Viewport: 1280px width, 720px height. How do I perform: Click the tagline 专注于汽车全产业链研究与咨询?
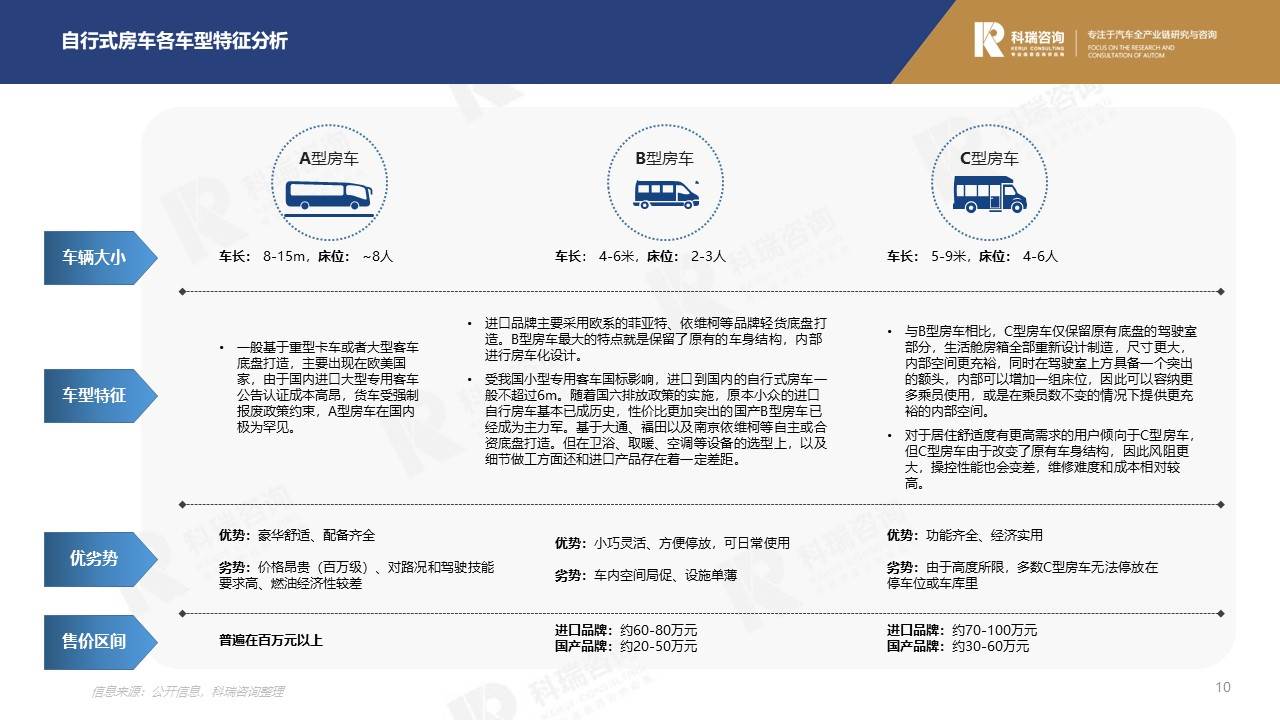tap(1152, 35)
